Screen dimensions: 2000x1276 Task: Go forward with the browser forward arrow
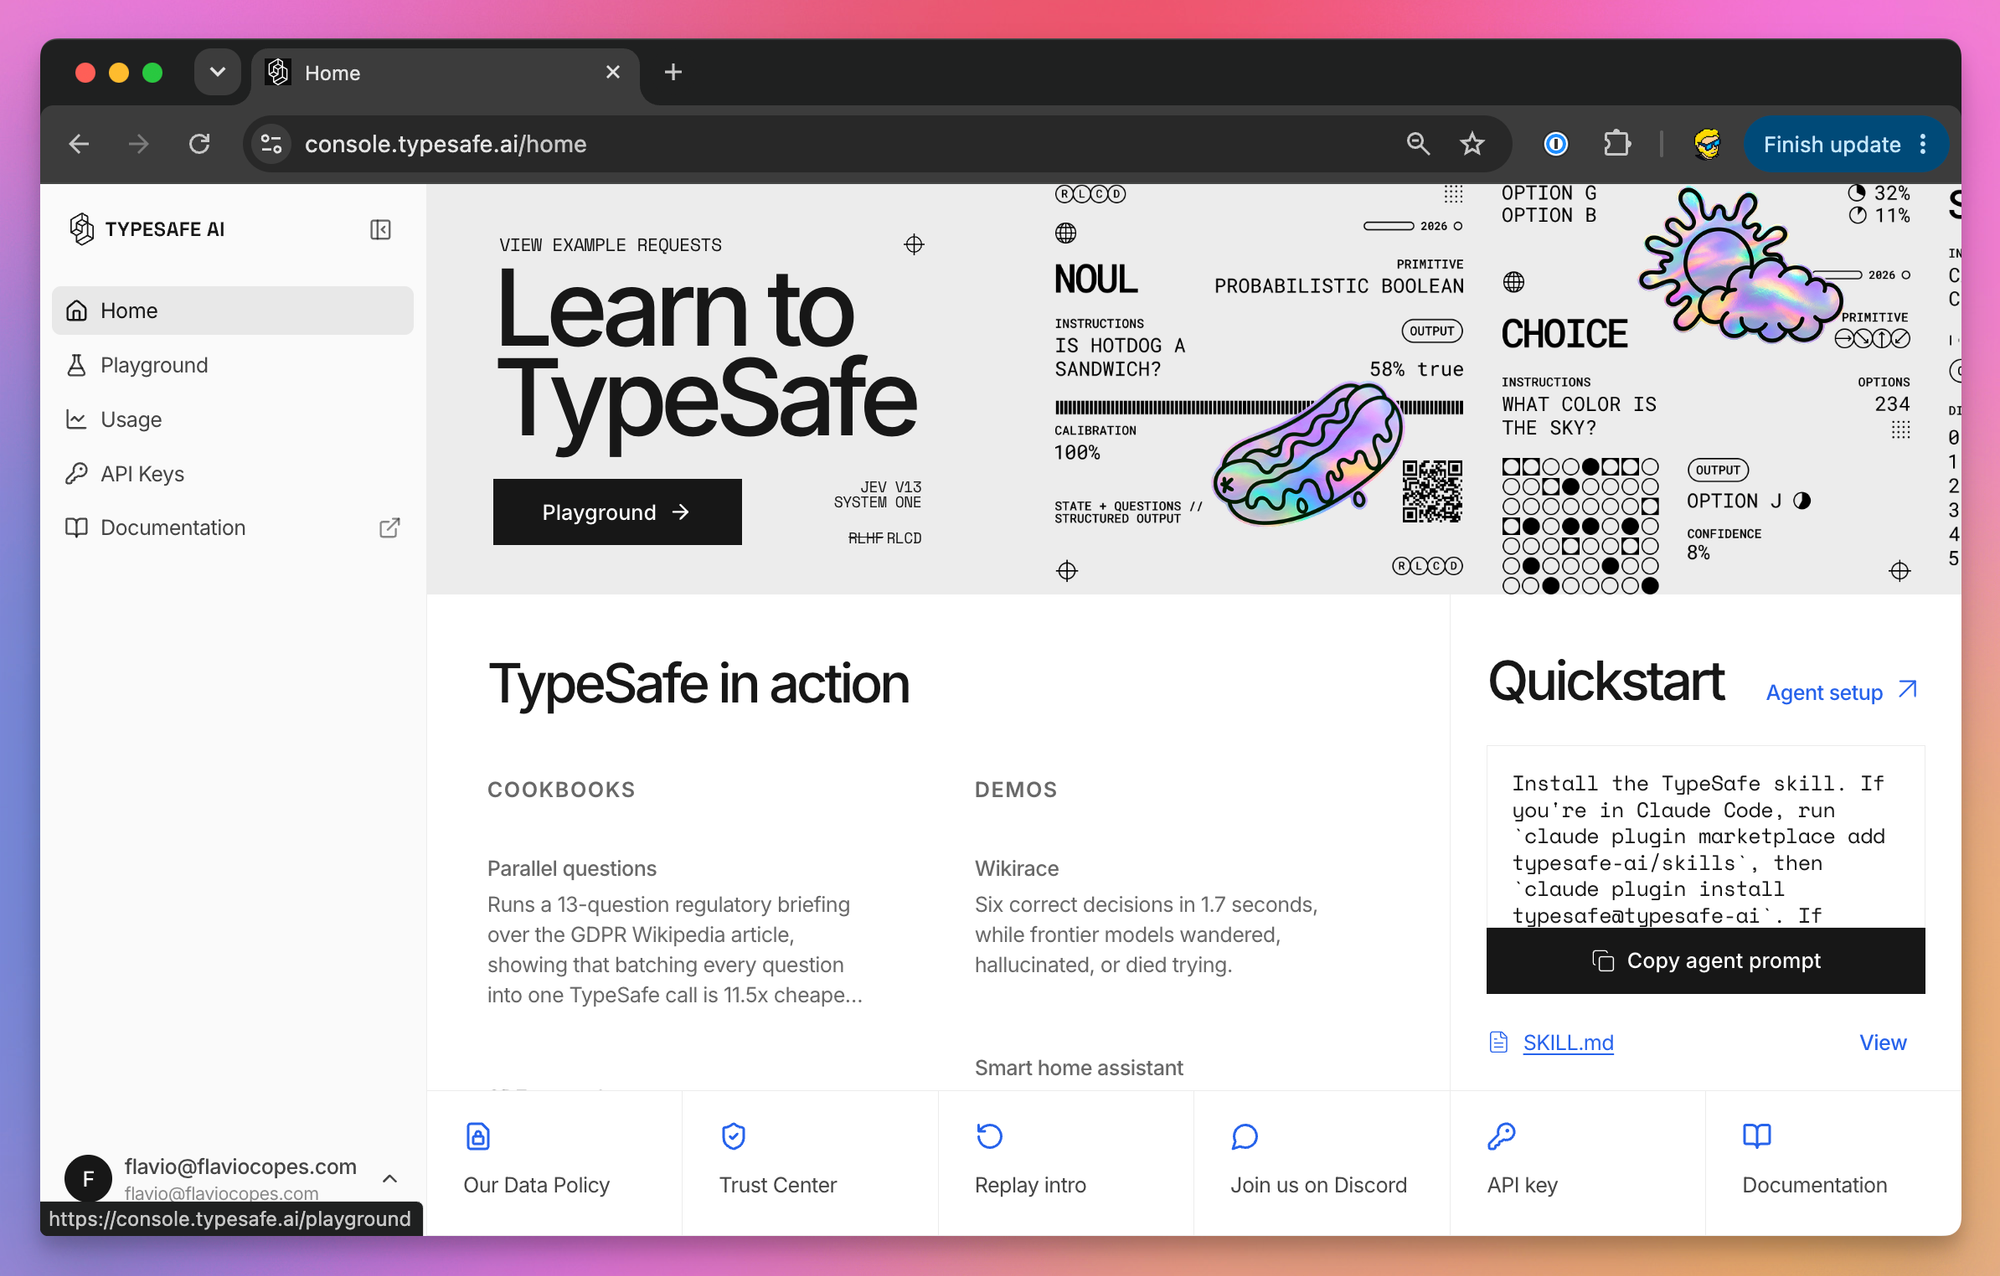pos(139,144)
